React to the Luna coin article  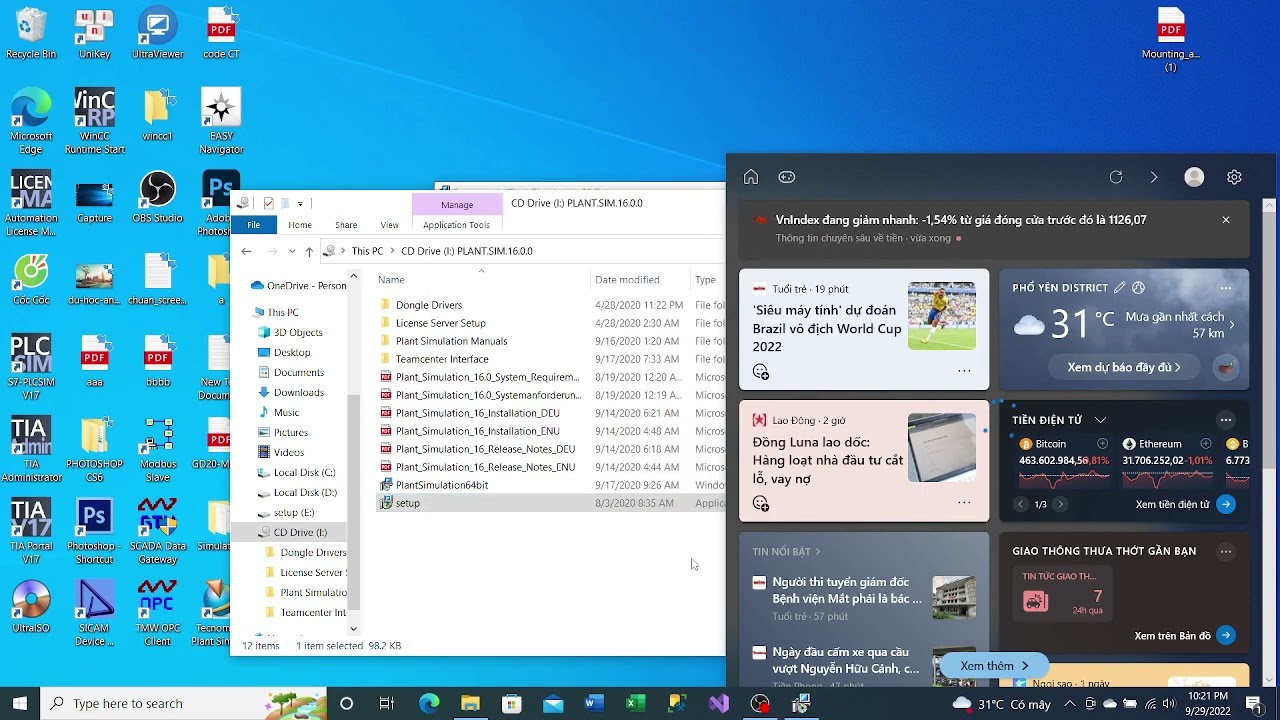coord(761,503)
